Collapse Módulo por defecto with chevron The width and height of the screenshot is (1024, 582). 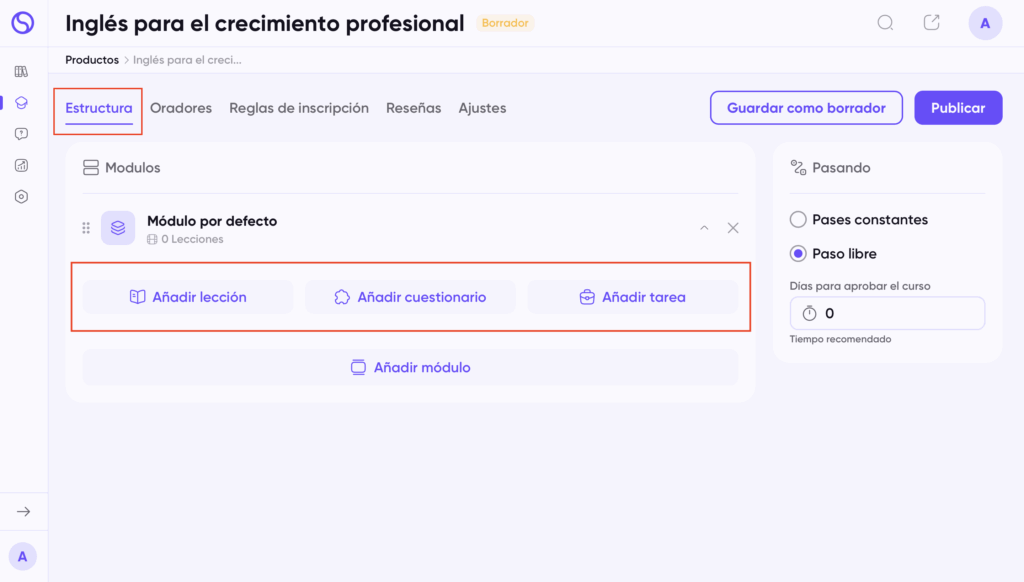pyautogui.click(x=704, y=228)
